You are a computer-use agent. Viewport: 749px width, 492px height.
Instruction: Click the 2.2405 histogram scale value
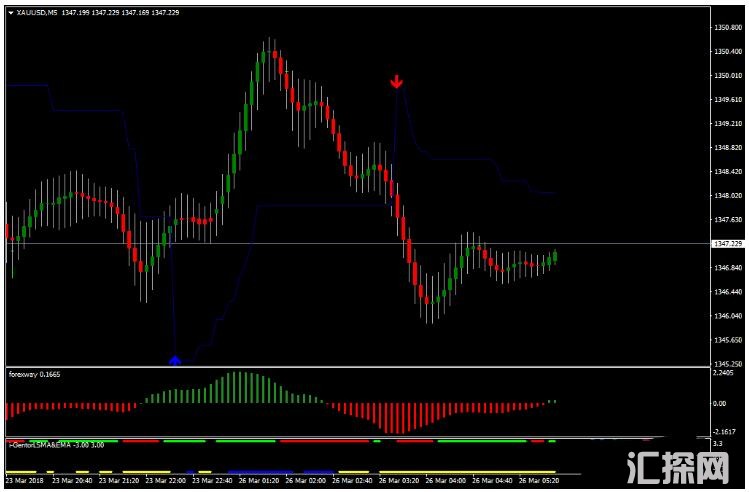(723, 373)
